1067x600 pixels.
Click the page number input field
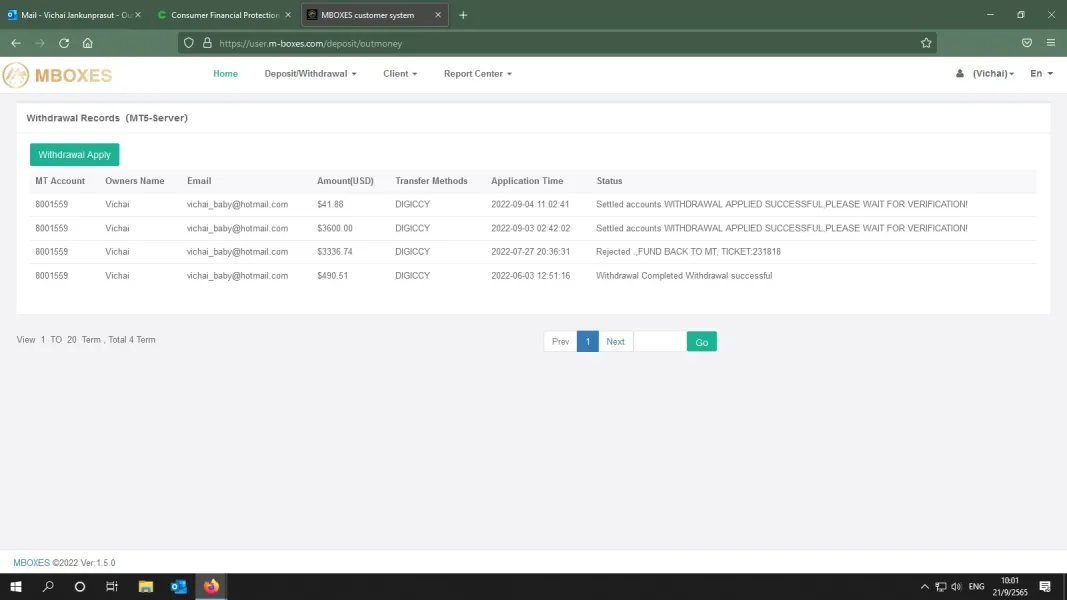tap(659, 341)
